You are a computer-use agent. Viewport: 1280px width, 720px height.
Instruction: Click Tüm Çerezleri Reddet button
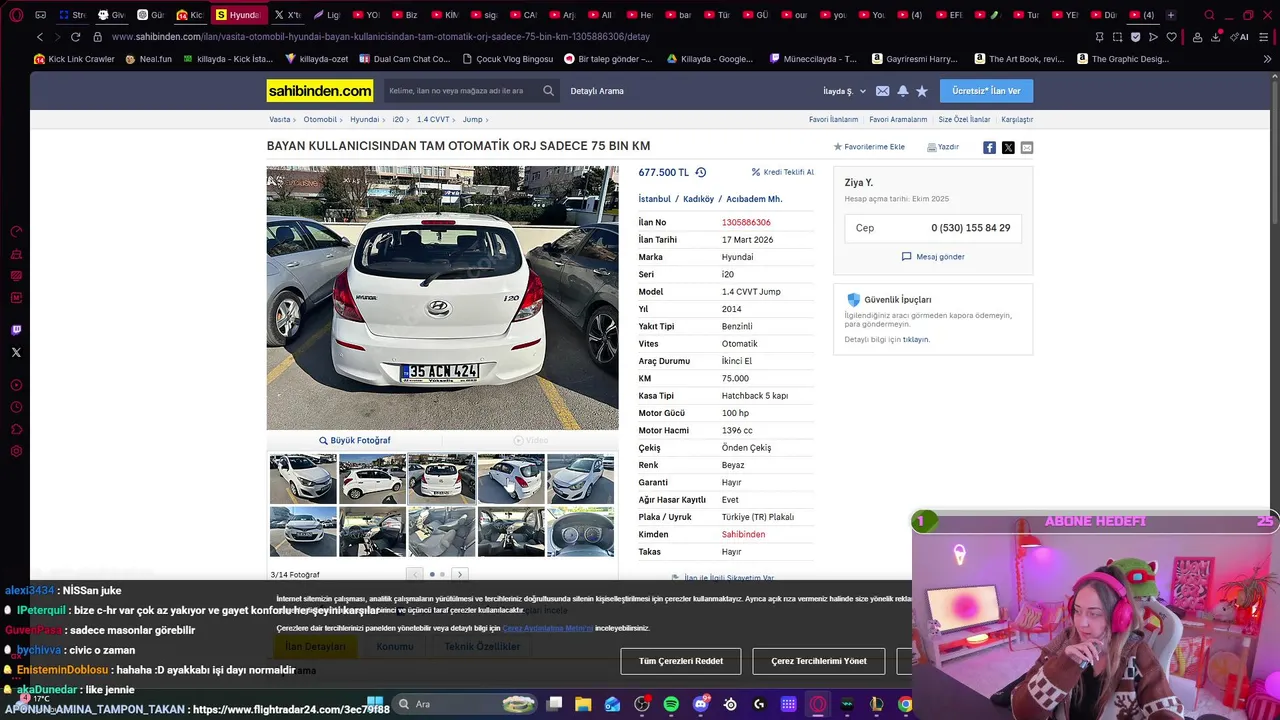(681, 661)
